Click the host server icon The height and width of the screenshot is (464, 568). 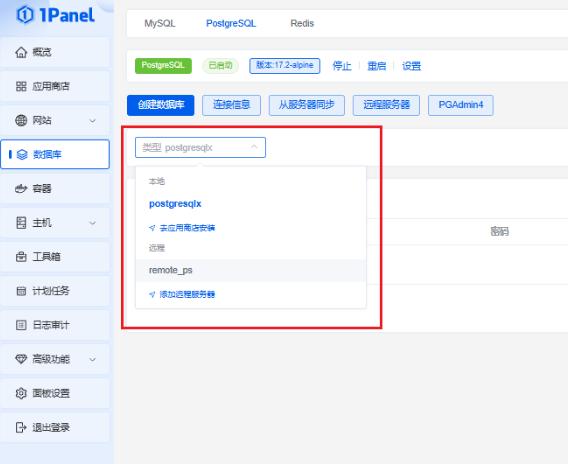21,223
